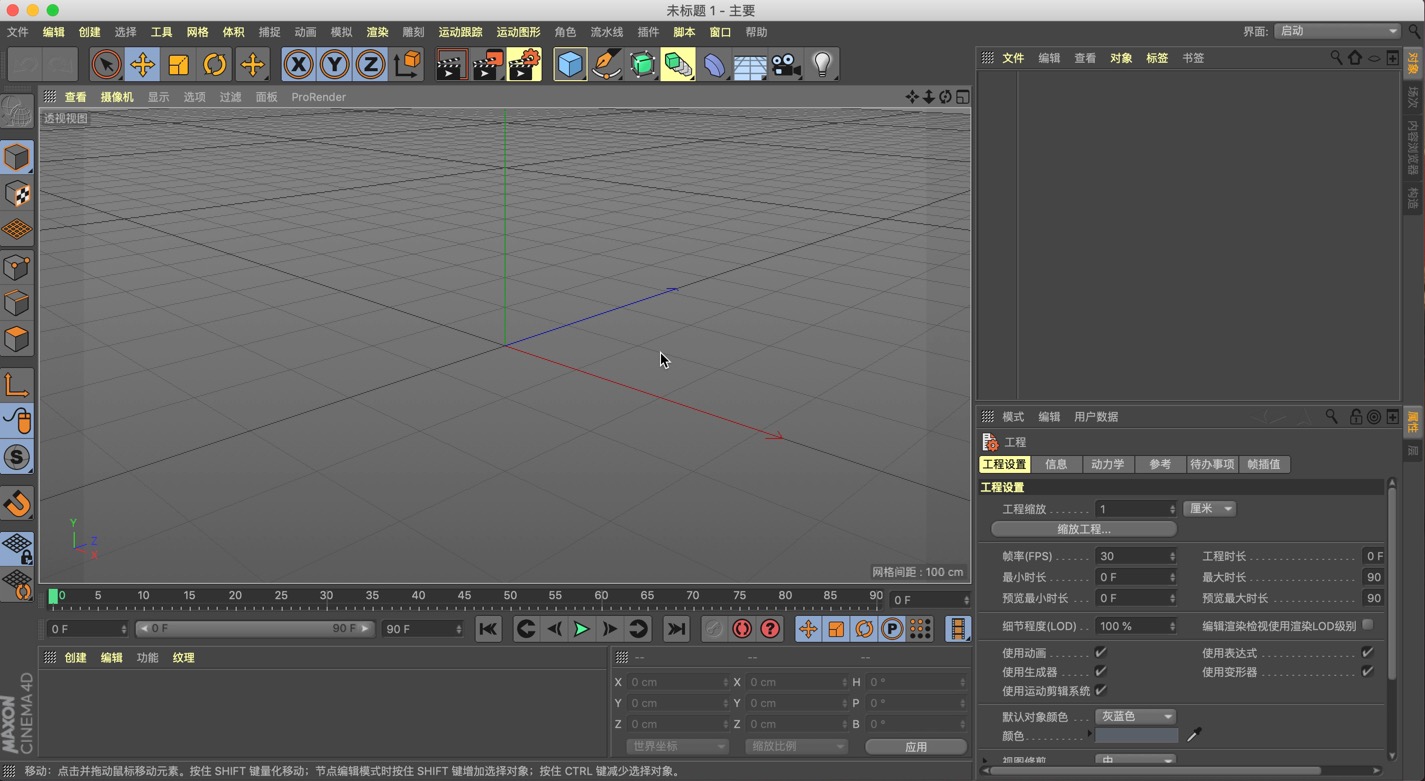Toggle 使用表达式 checkbox
The width and height of the screenshot is (1425, 781).
[x=1367, y=653]
